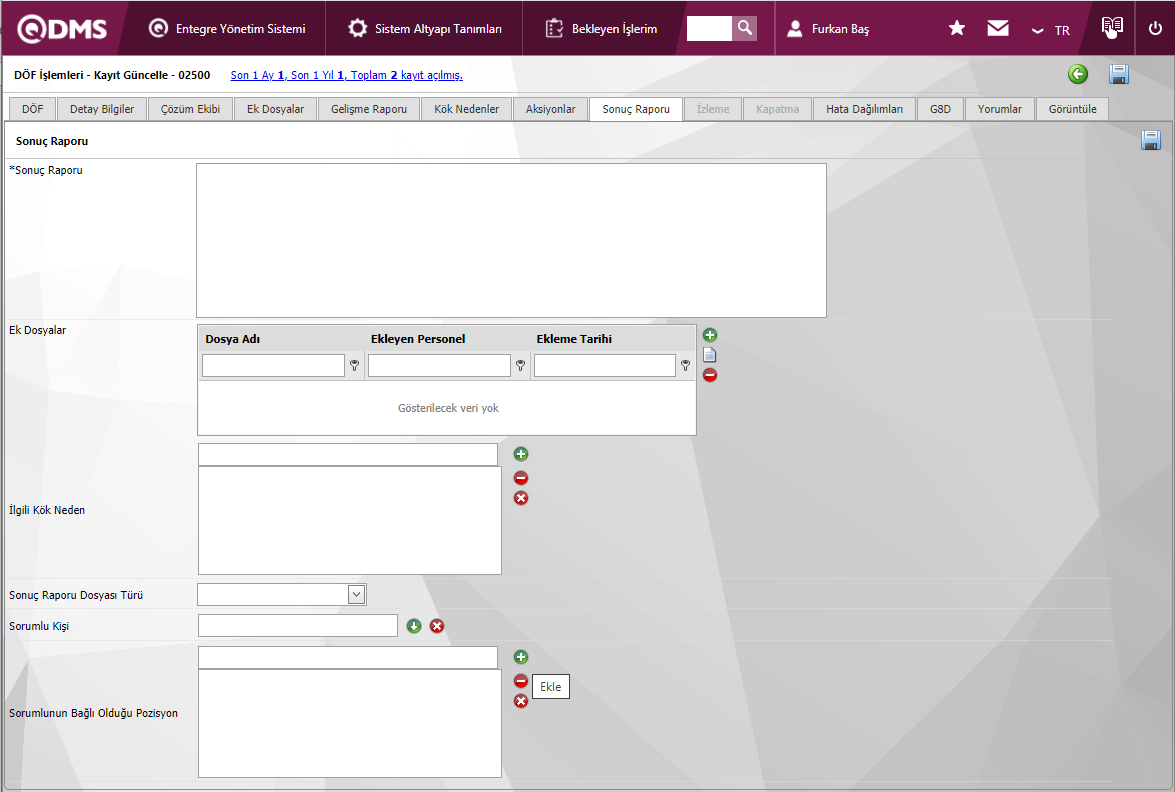Image resolution: width=1175 pixels, height=792 pixels.
Task: Click the İlgili Kök Neden list box
Action: [x=350, y=521]
